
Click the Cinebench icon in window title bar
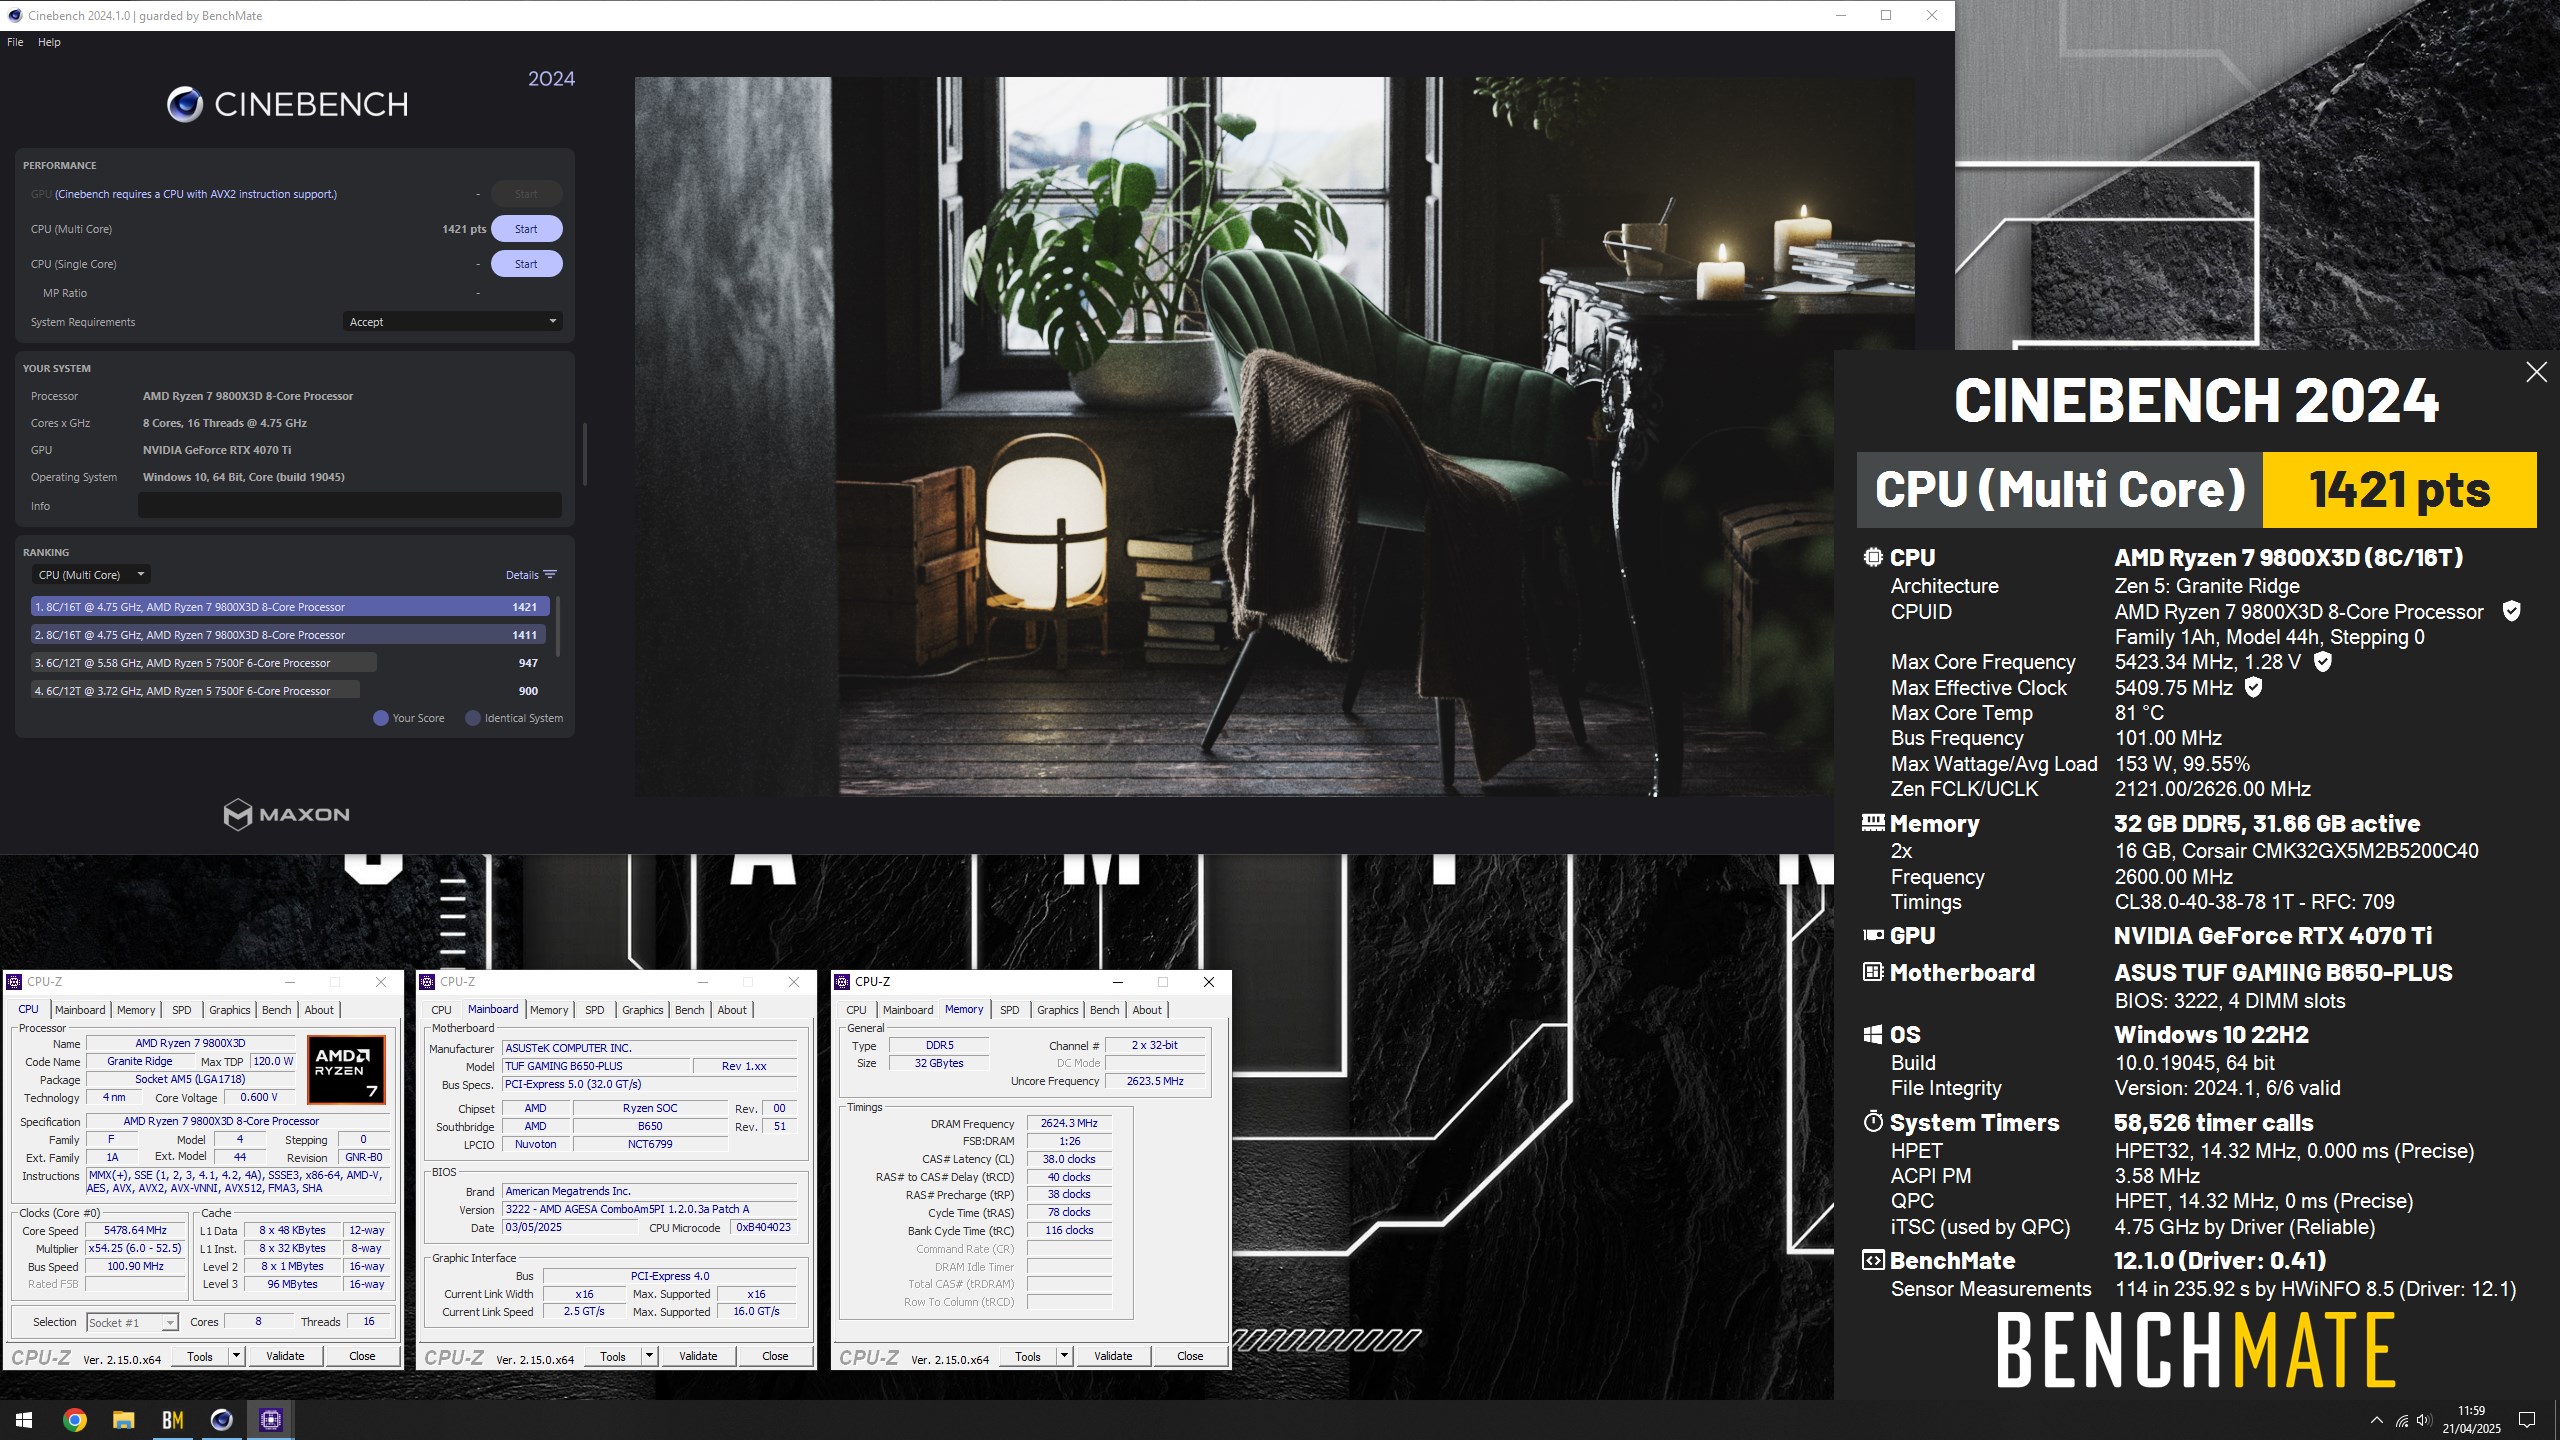pyautogui.click(x=14, y=15)
